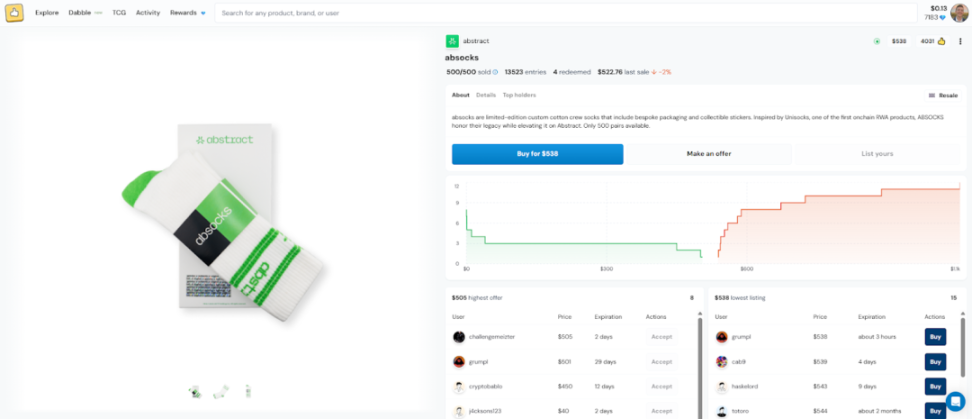Go to the TCG section
The image size is (972, 419).
click(x=119, y=12)
